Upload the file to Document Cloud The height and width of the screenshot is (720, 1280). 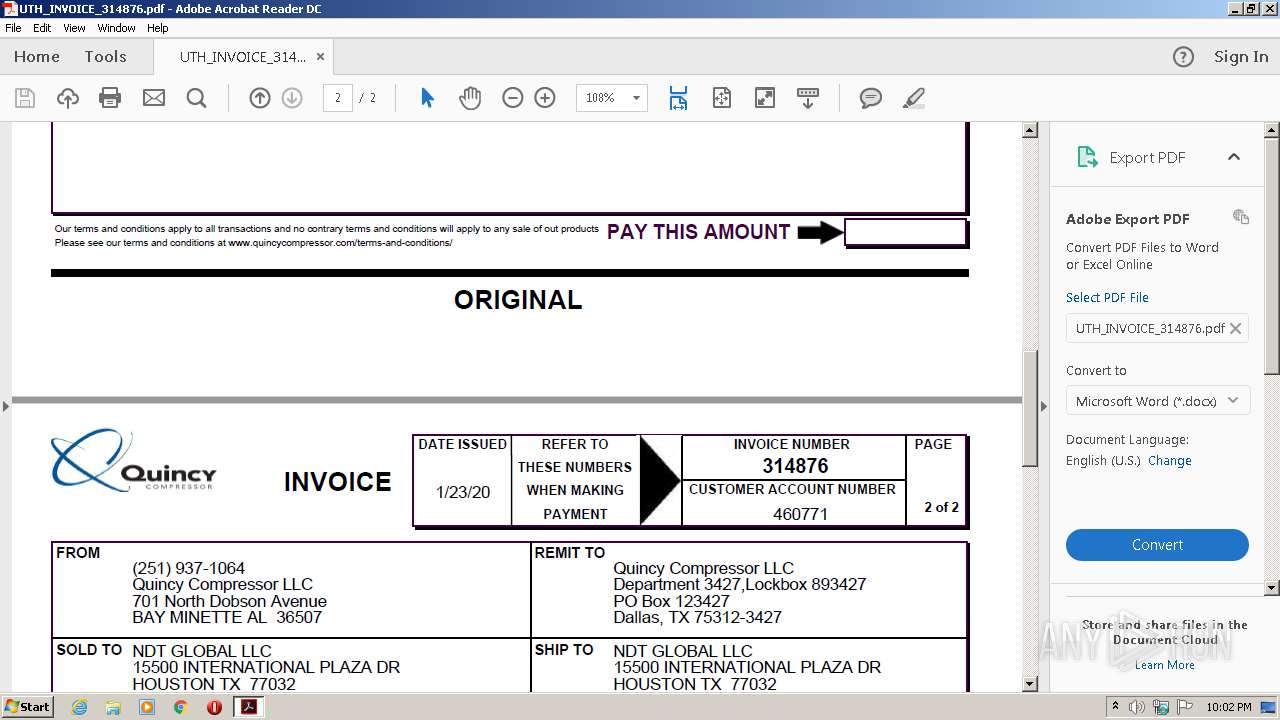tap(68, 98)
